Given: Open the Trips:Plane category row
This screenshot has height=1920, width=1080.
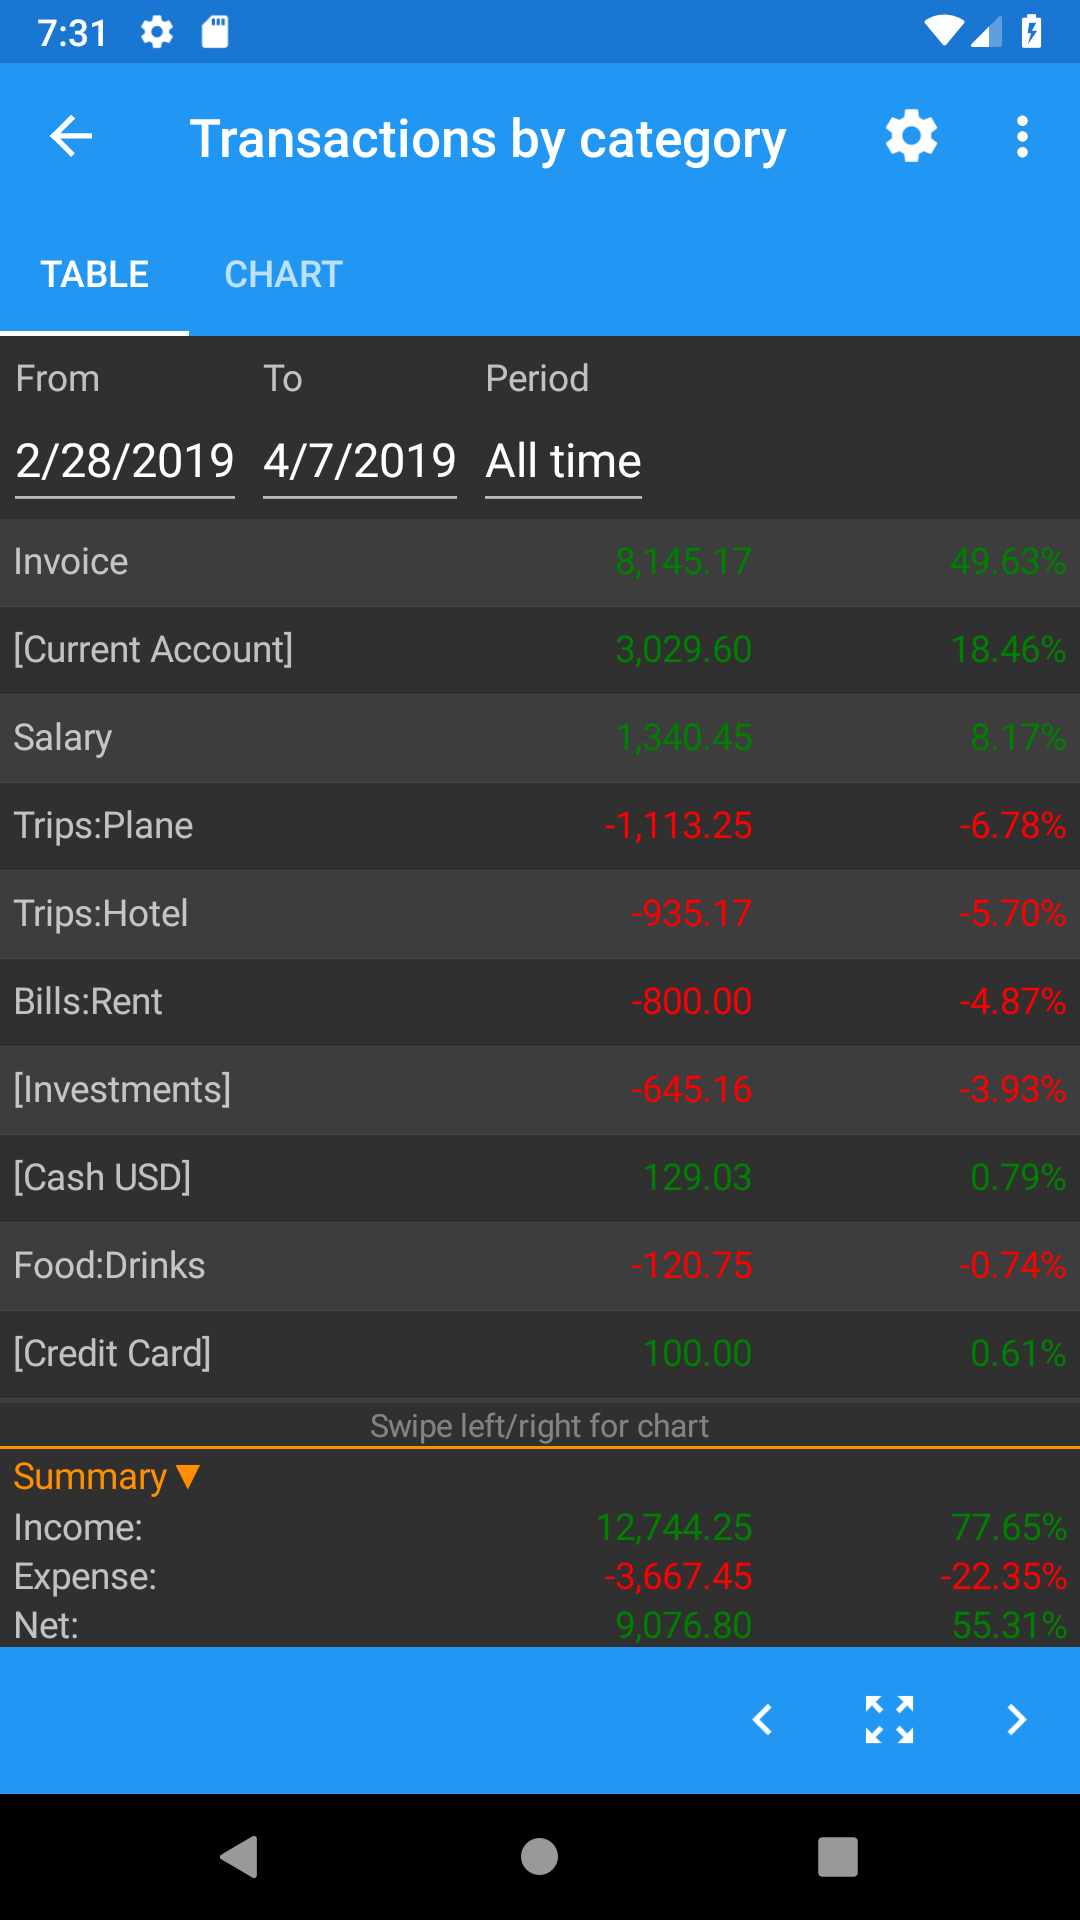Looking at the screenshot, I should (x=540, y=826).
